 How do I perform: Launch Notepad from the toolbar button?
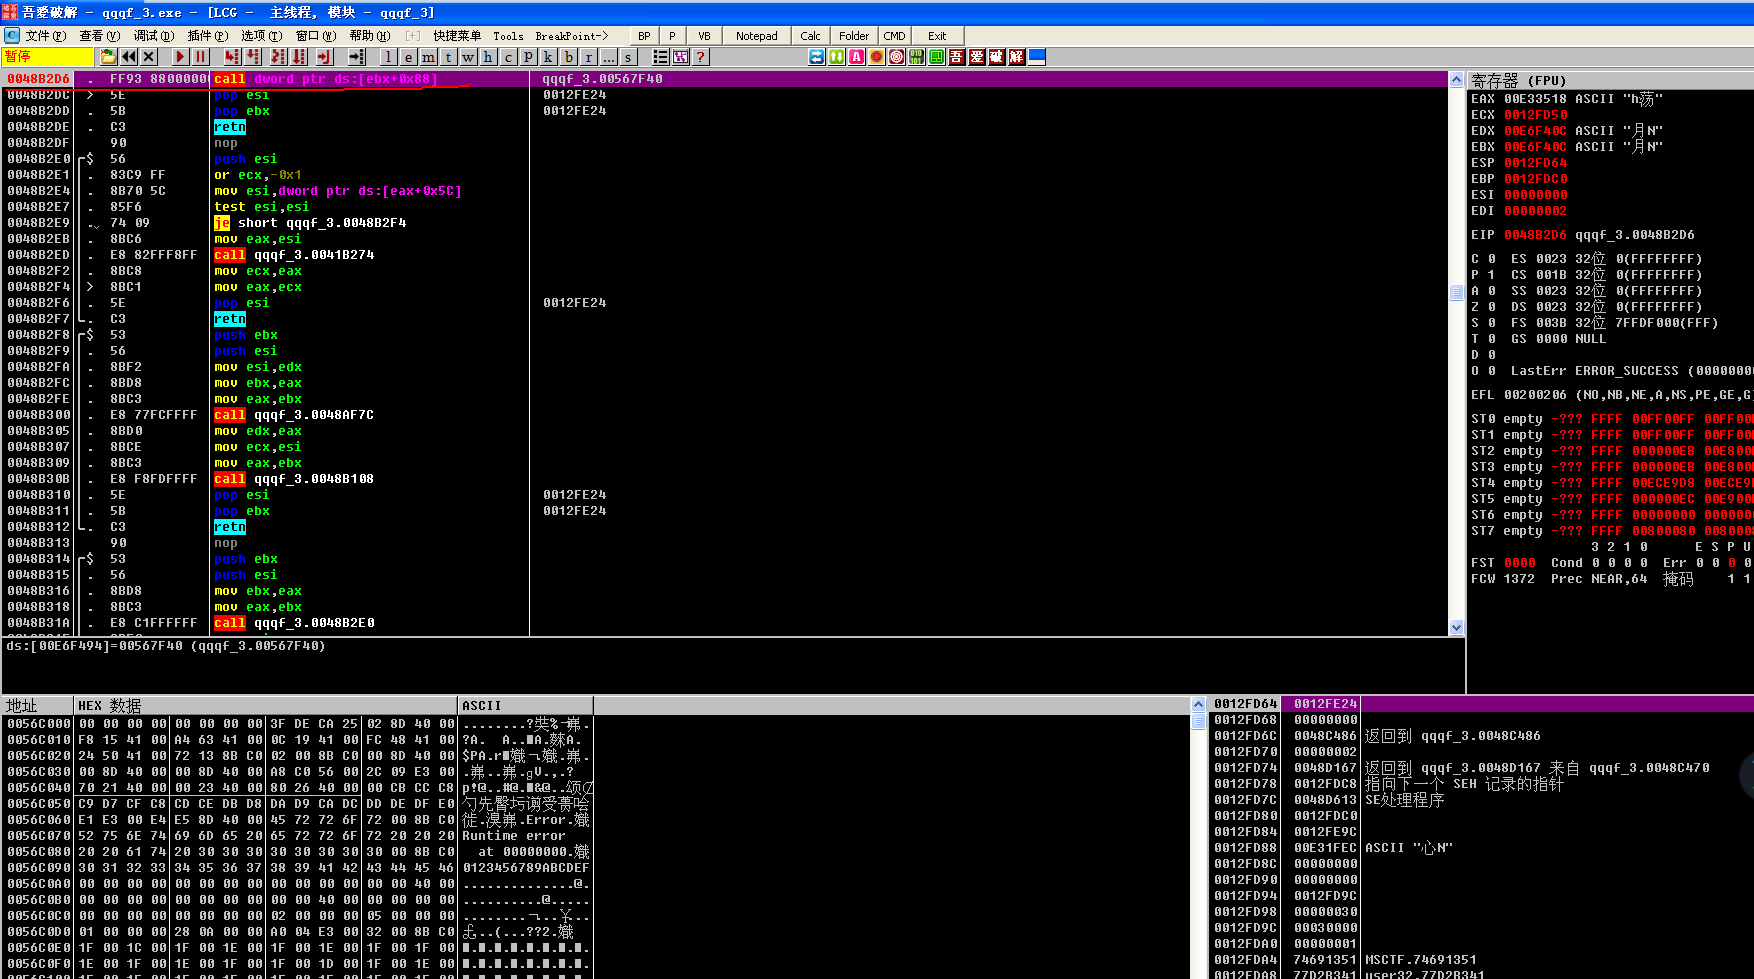tap(757, 36)
